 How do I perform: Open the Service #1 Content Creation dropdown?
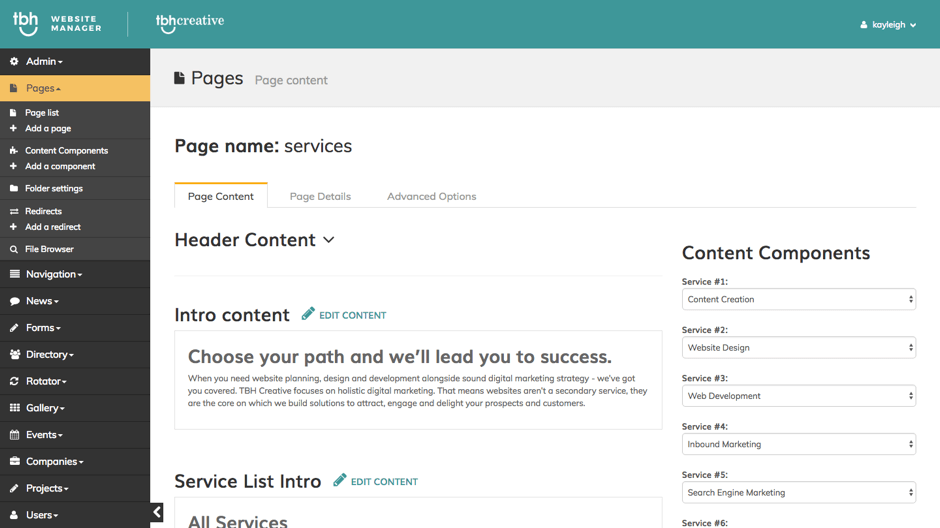(799, 299)
